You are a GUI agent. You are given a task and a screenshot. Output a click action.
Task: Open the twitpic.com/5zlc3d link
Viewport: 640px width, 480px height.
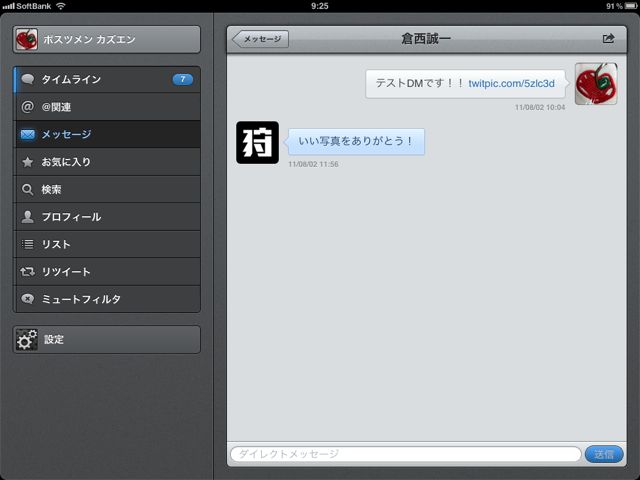[x=511, y=84]
